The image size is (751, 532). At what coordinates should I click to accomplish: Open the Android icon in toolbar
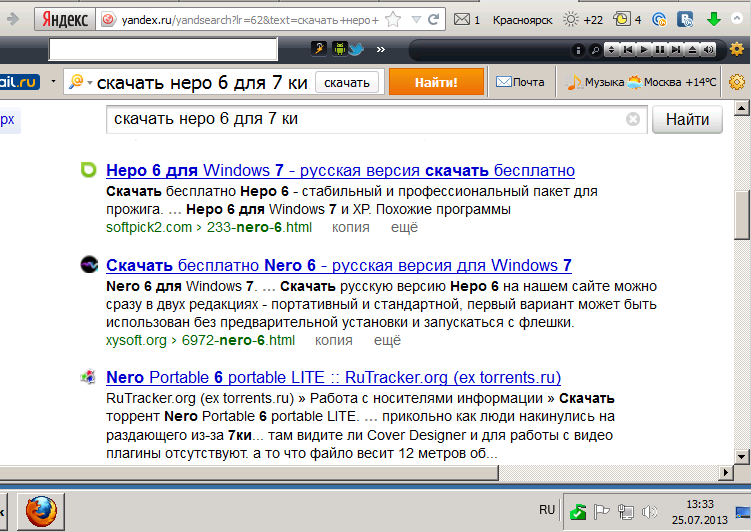click(340, 49)
